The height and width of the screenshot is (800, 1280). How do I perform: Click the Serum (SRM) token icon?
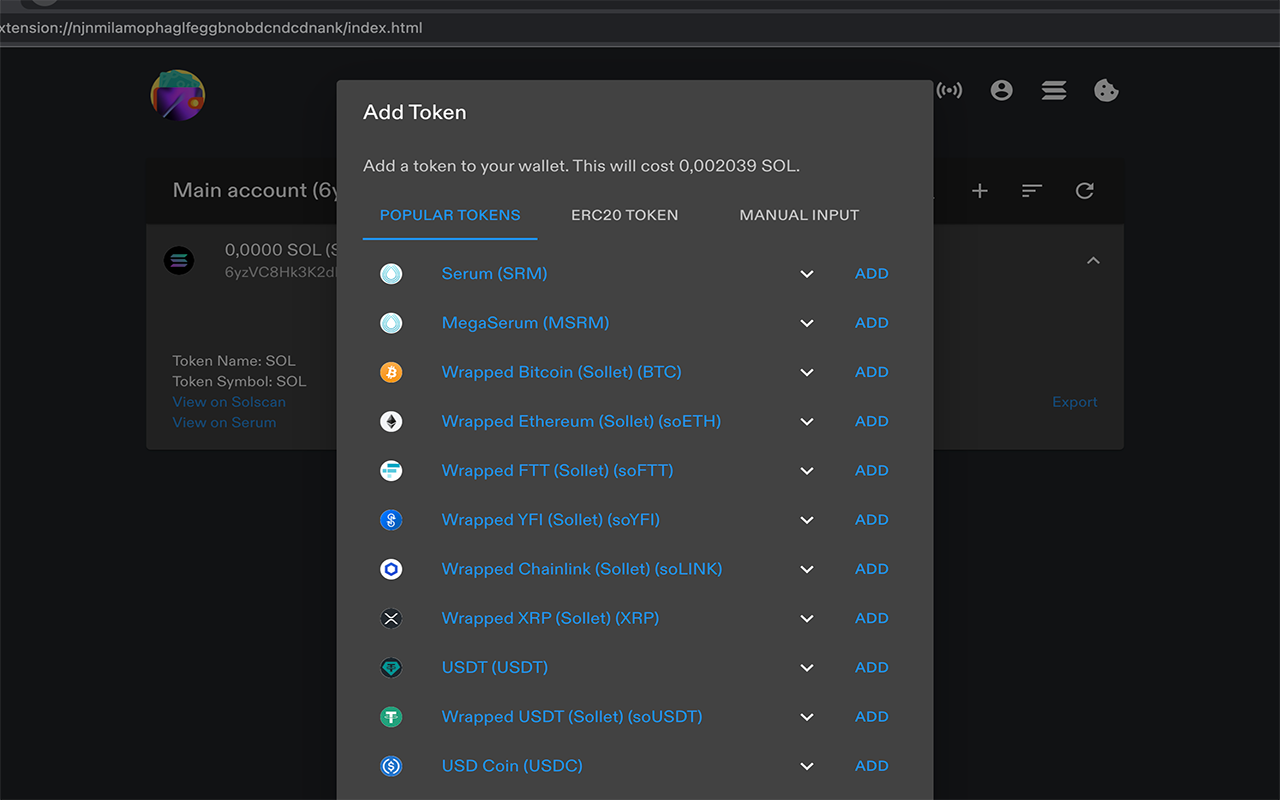pos(391,274)
